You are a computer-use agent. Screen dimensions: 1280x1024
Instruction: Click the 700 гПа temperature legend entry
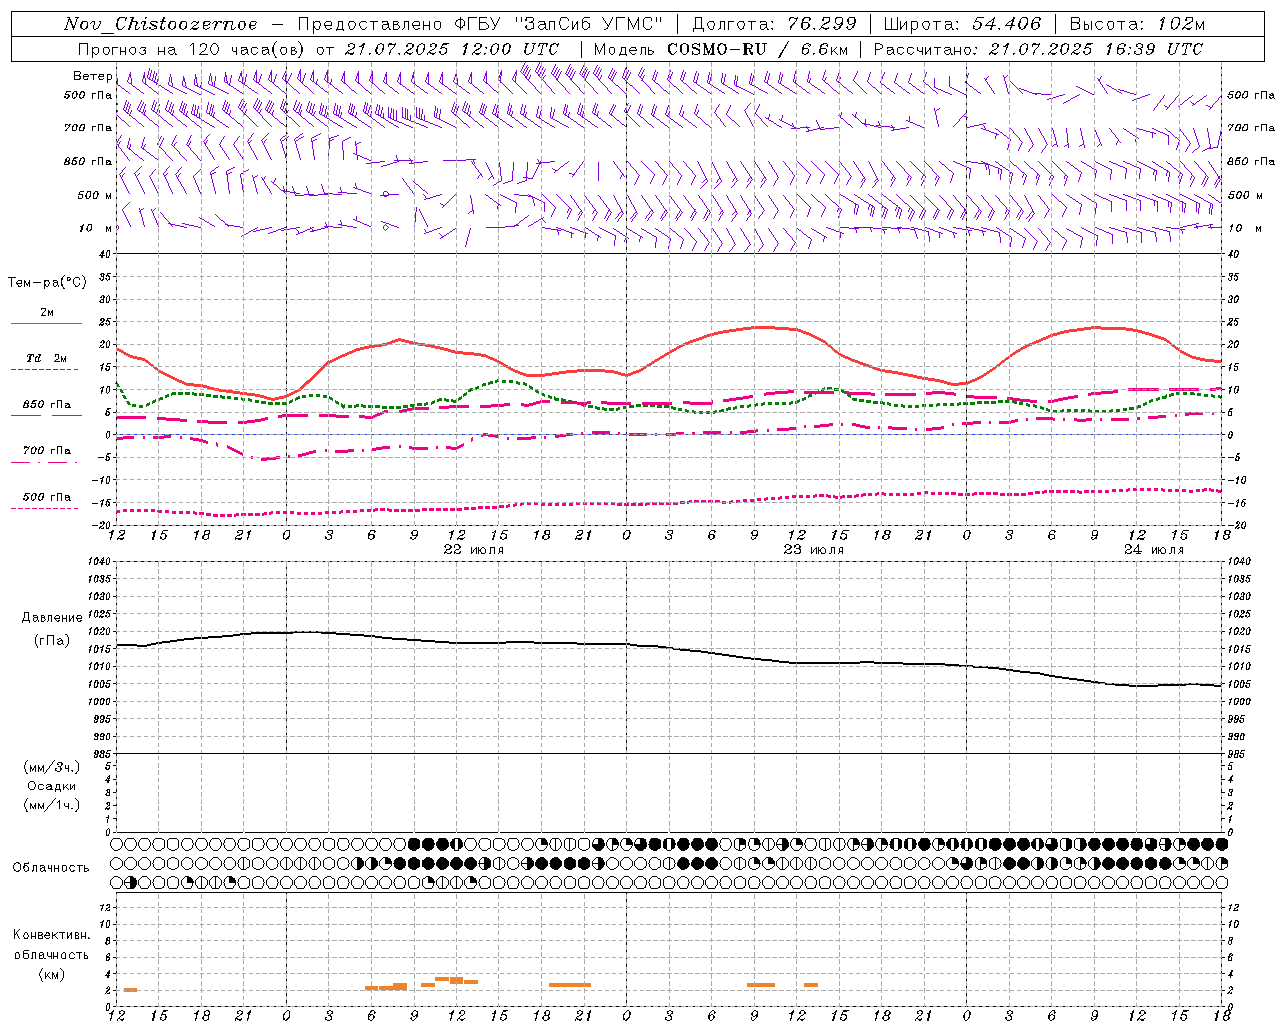pos(47,451)
